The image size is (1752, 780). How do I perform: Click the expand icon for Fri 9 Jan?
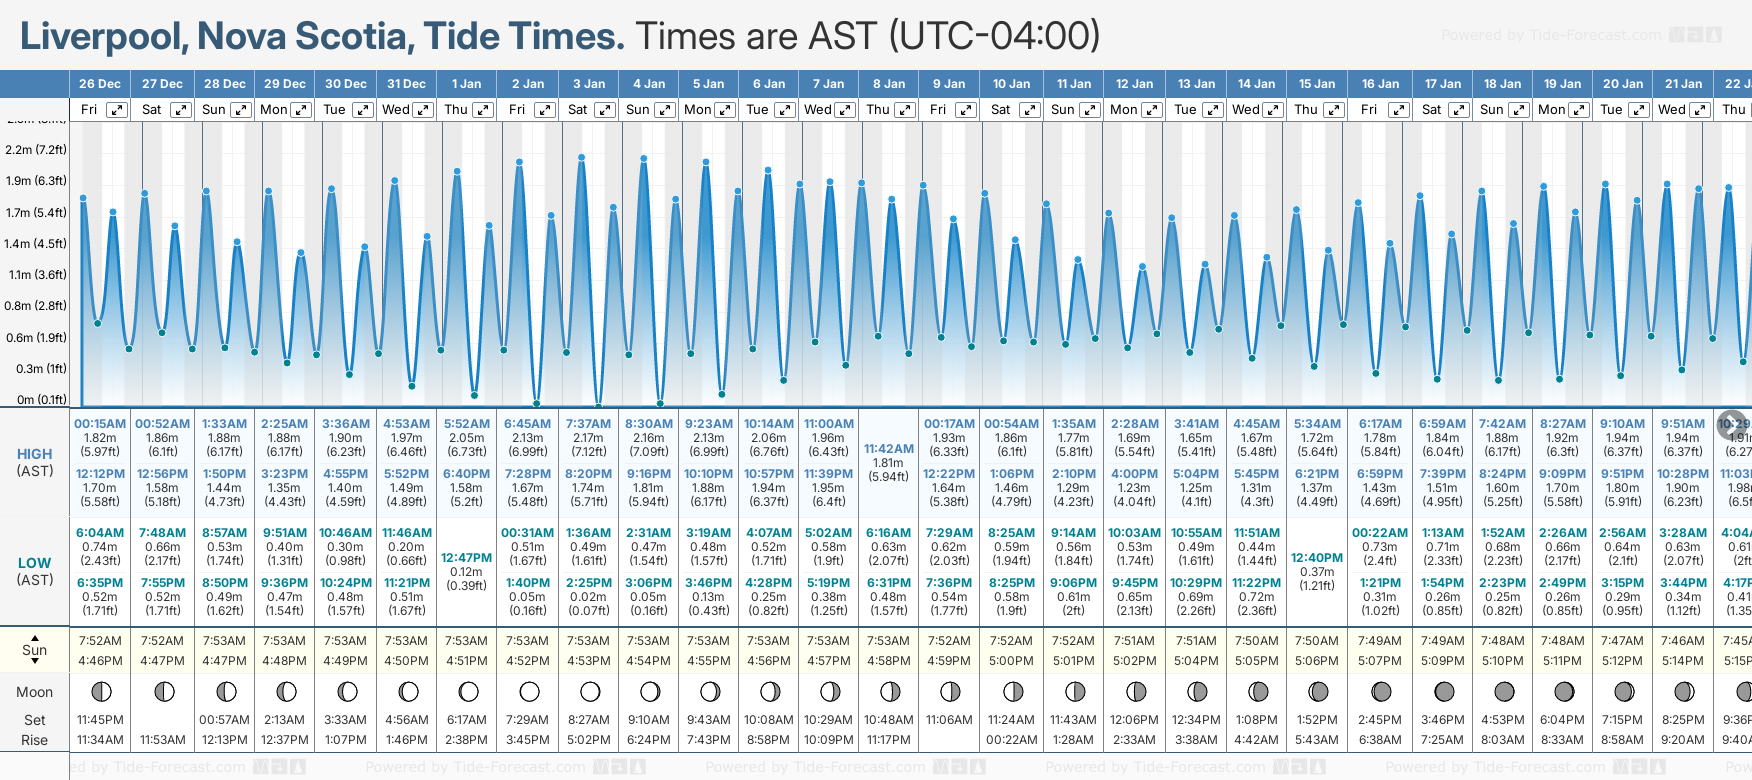(x=966, y=110)
